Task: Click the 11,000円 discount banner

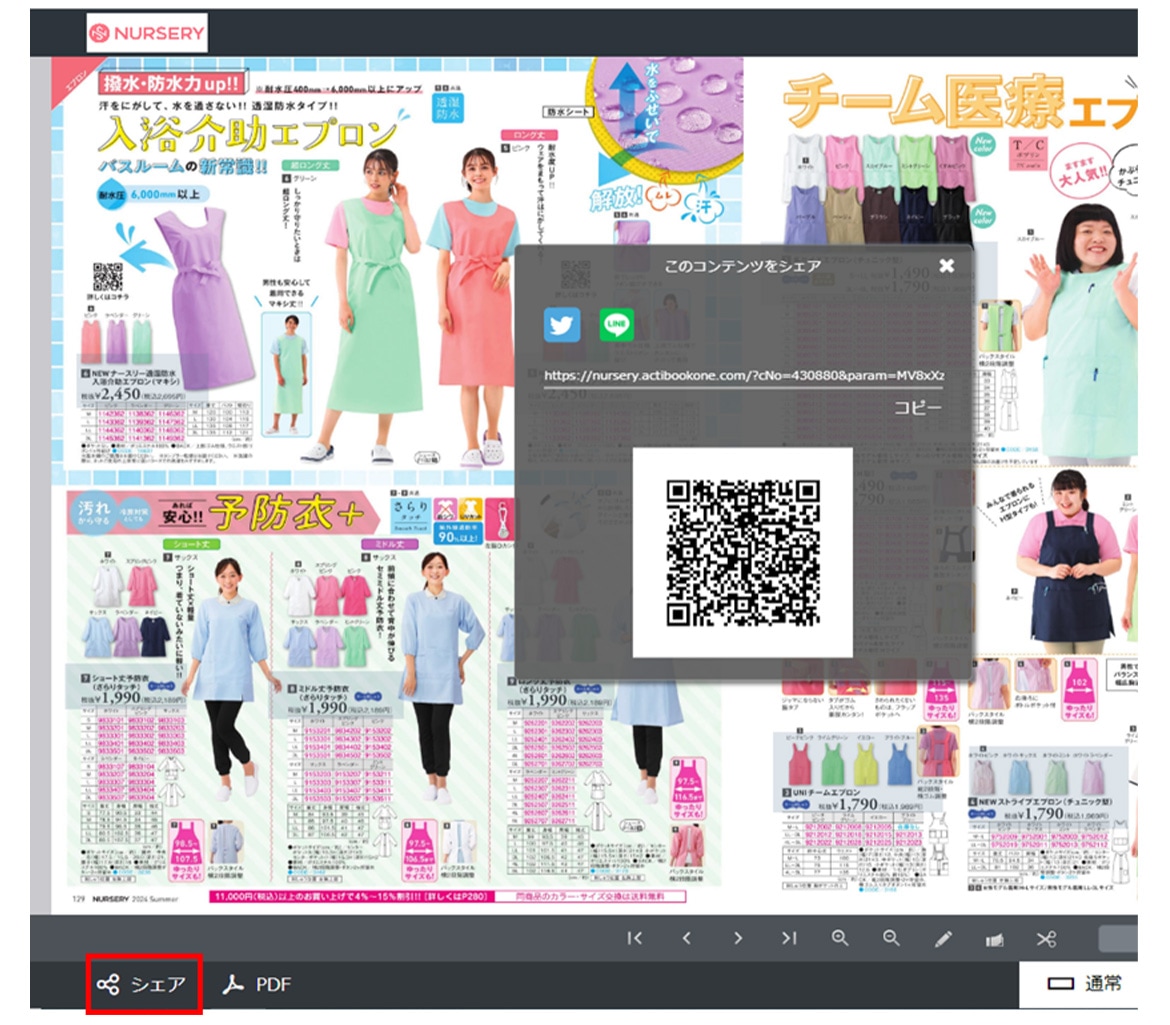Action: tap(349, 896)
